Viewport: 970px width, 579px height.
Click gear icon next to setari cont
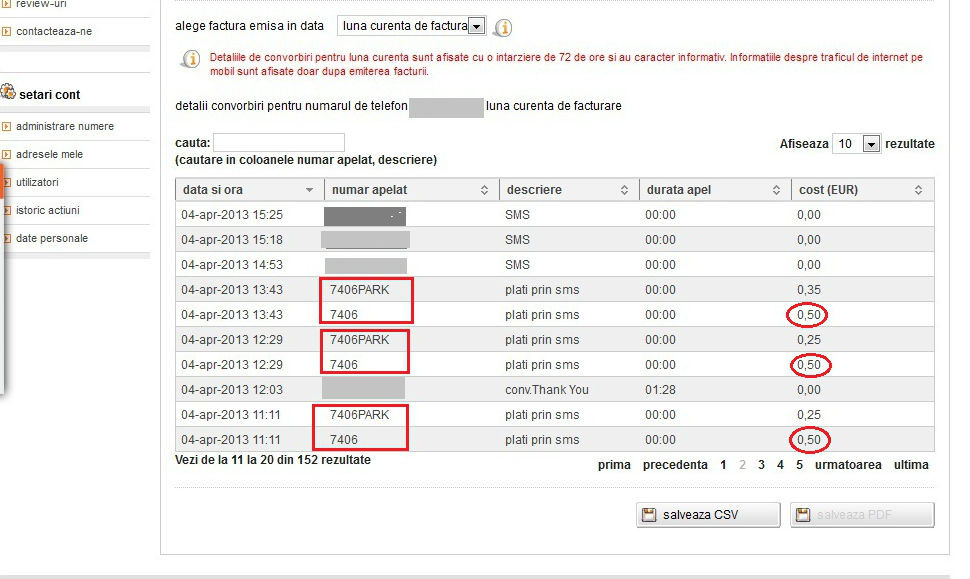pos(8,93)
